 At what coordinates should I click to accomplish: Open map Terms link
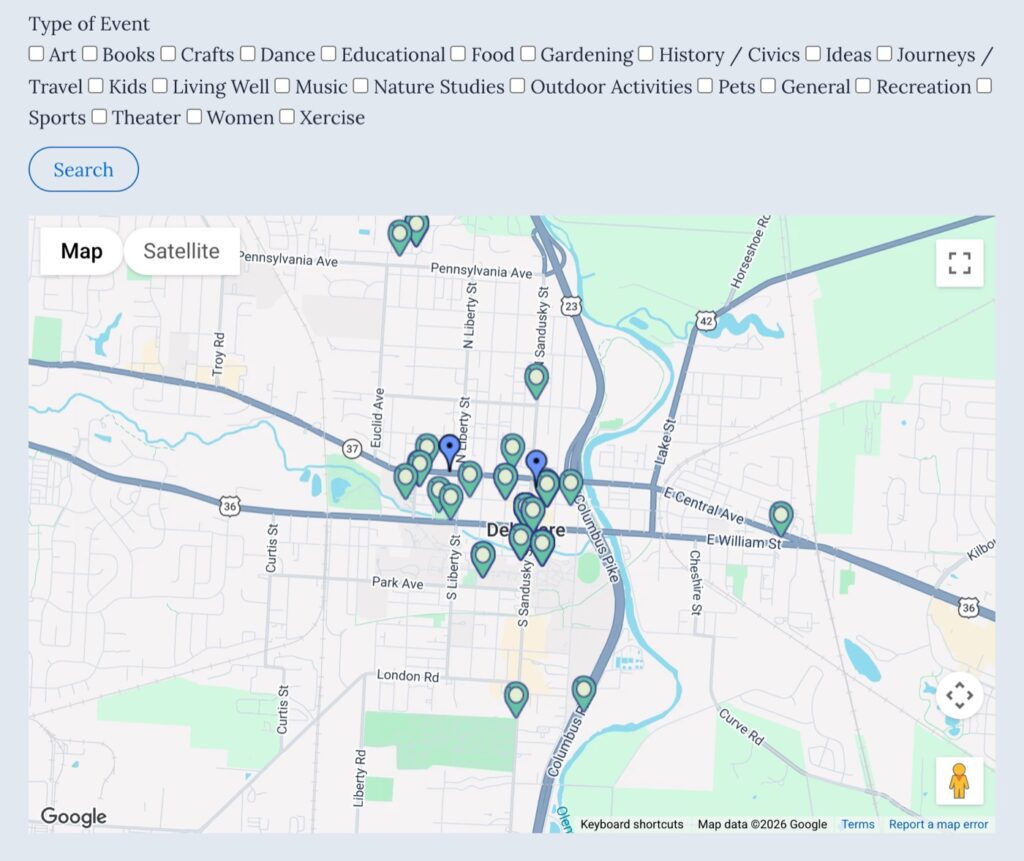857,824
